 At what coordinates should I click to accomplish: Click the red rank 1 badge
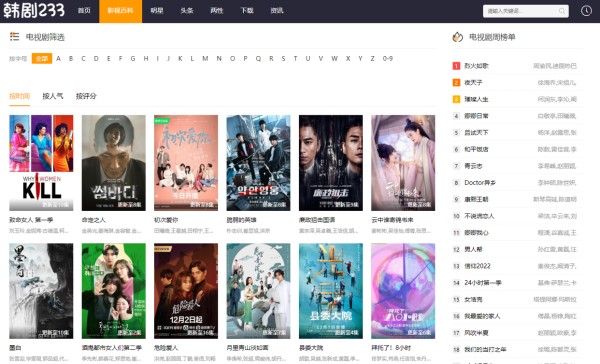pyautogui.click(x=456, y=66)
